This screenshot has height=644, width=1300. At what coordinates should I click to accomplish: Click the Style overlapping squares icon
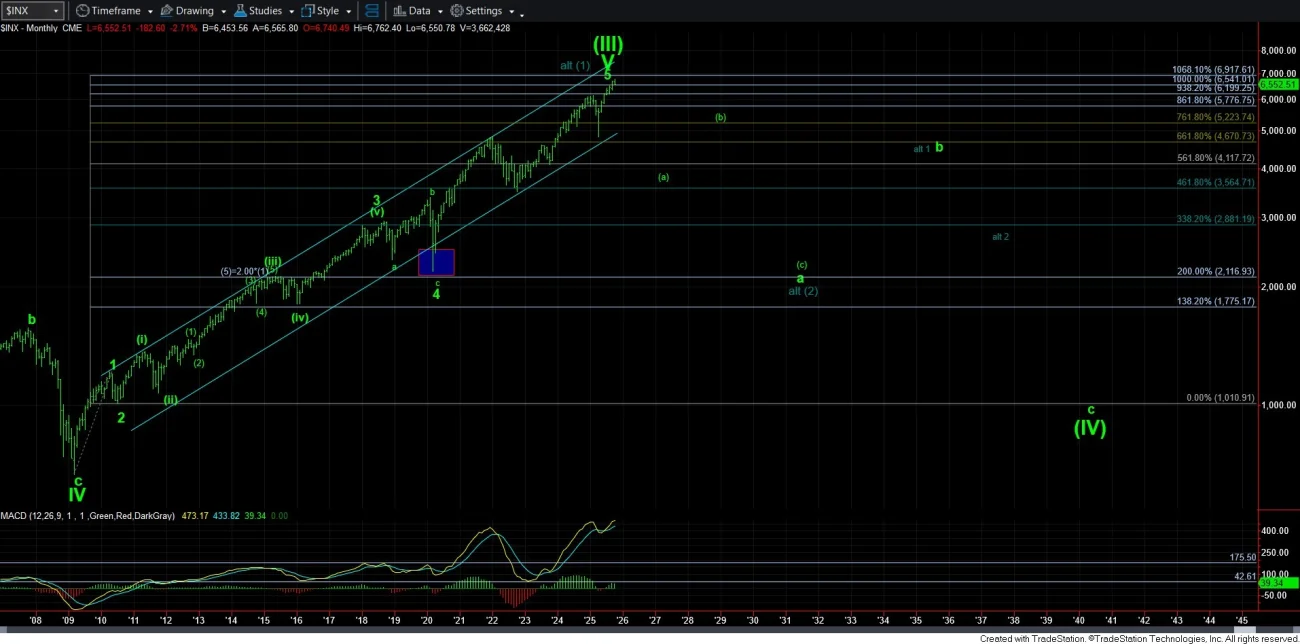308,11
